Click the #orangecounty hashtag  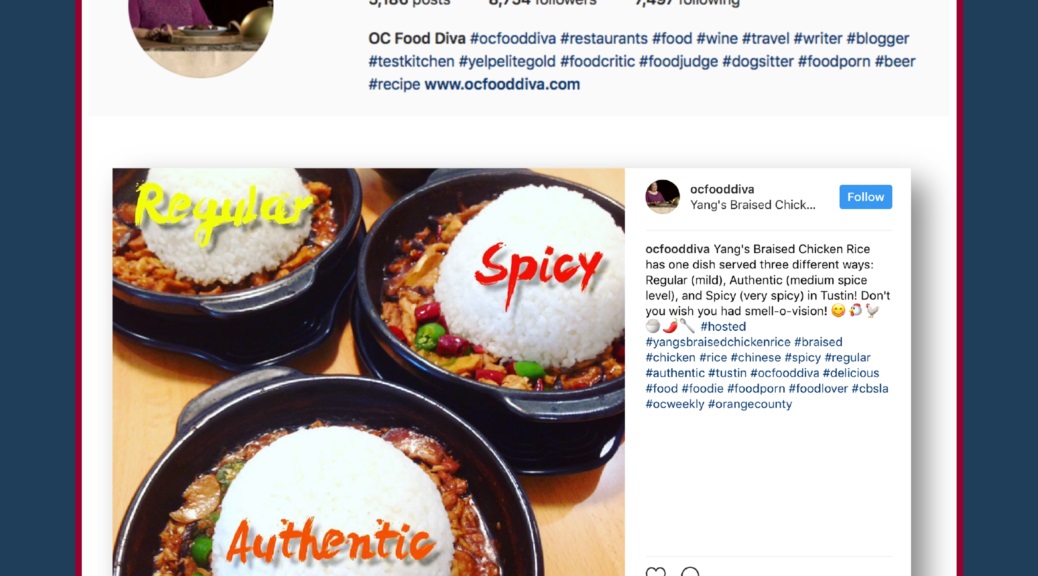749,404
